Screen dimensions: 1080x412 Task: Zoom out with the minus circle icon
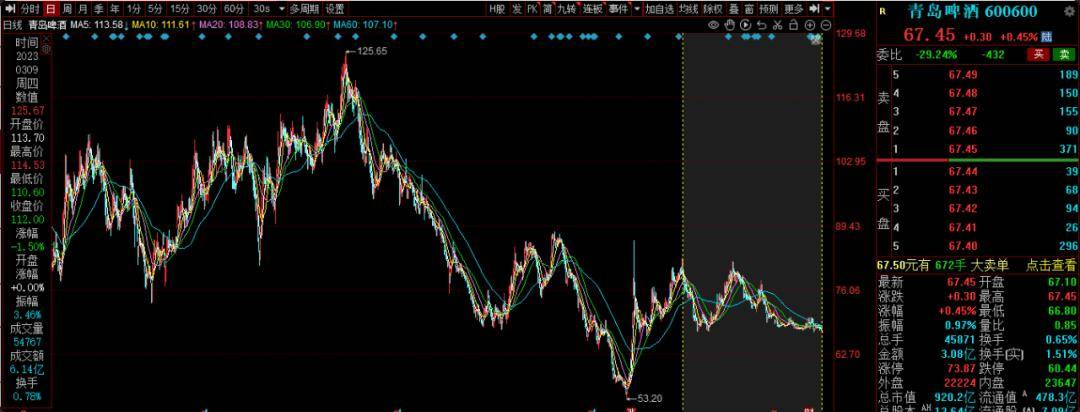point(826,25)
